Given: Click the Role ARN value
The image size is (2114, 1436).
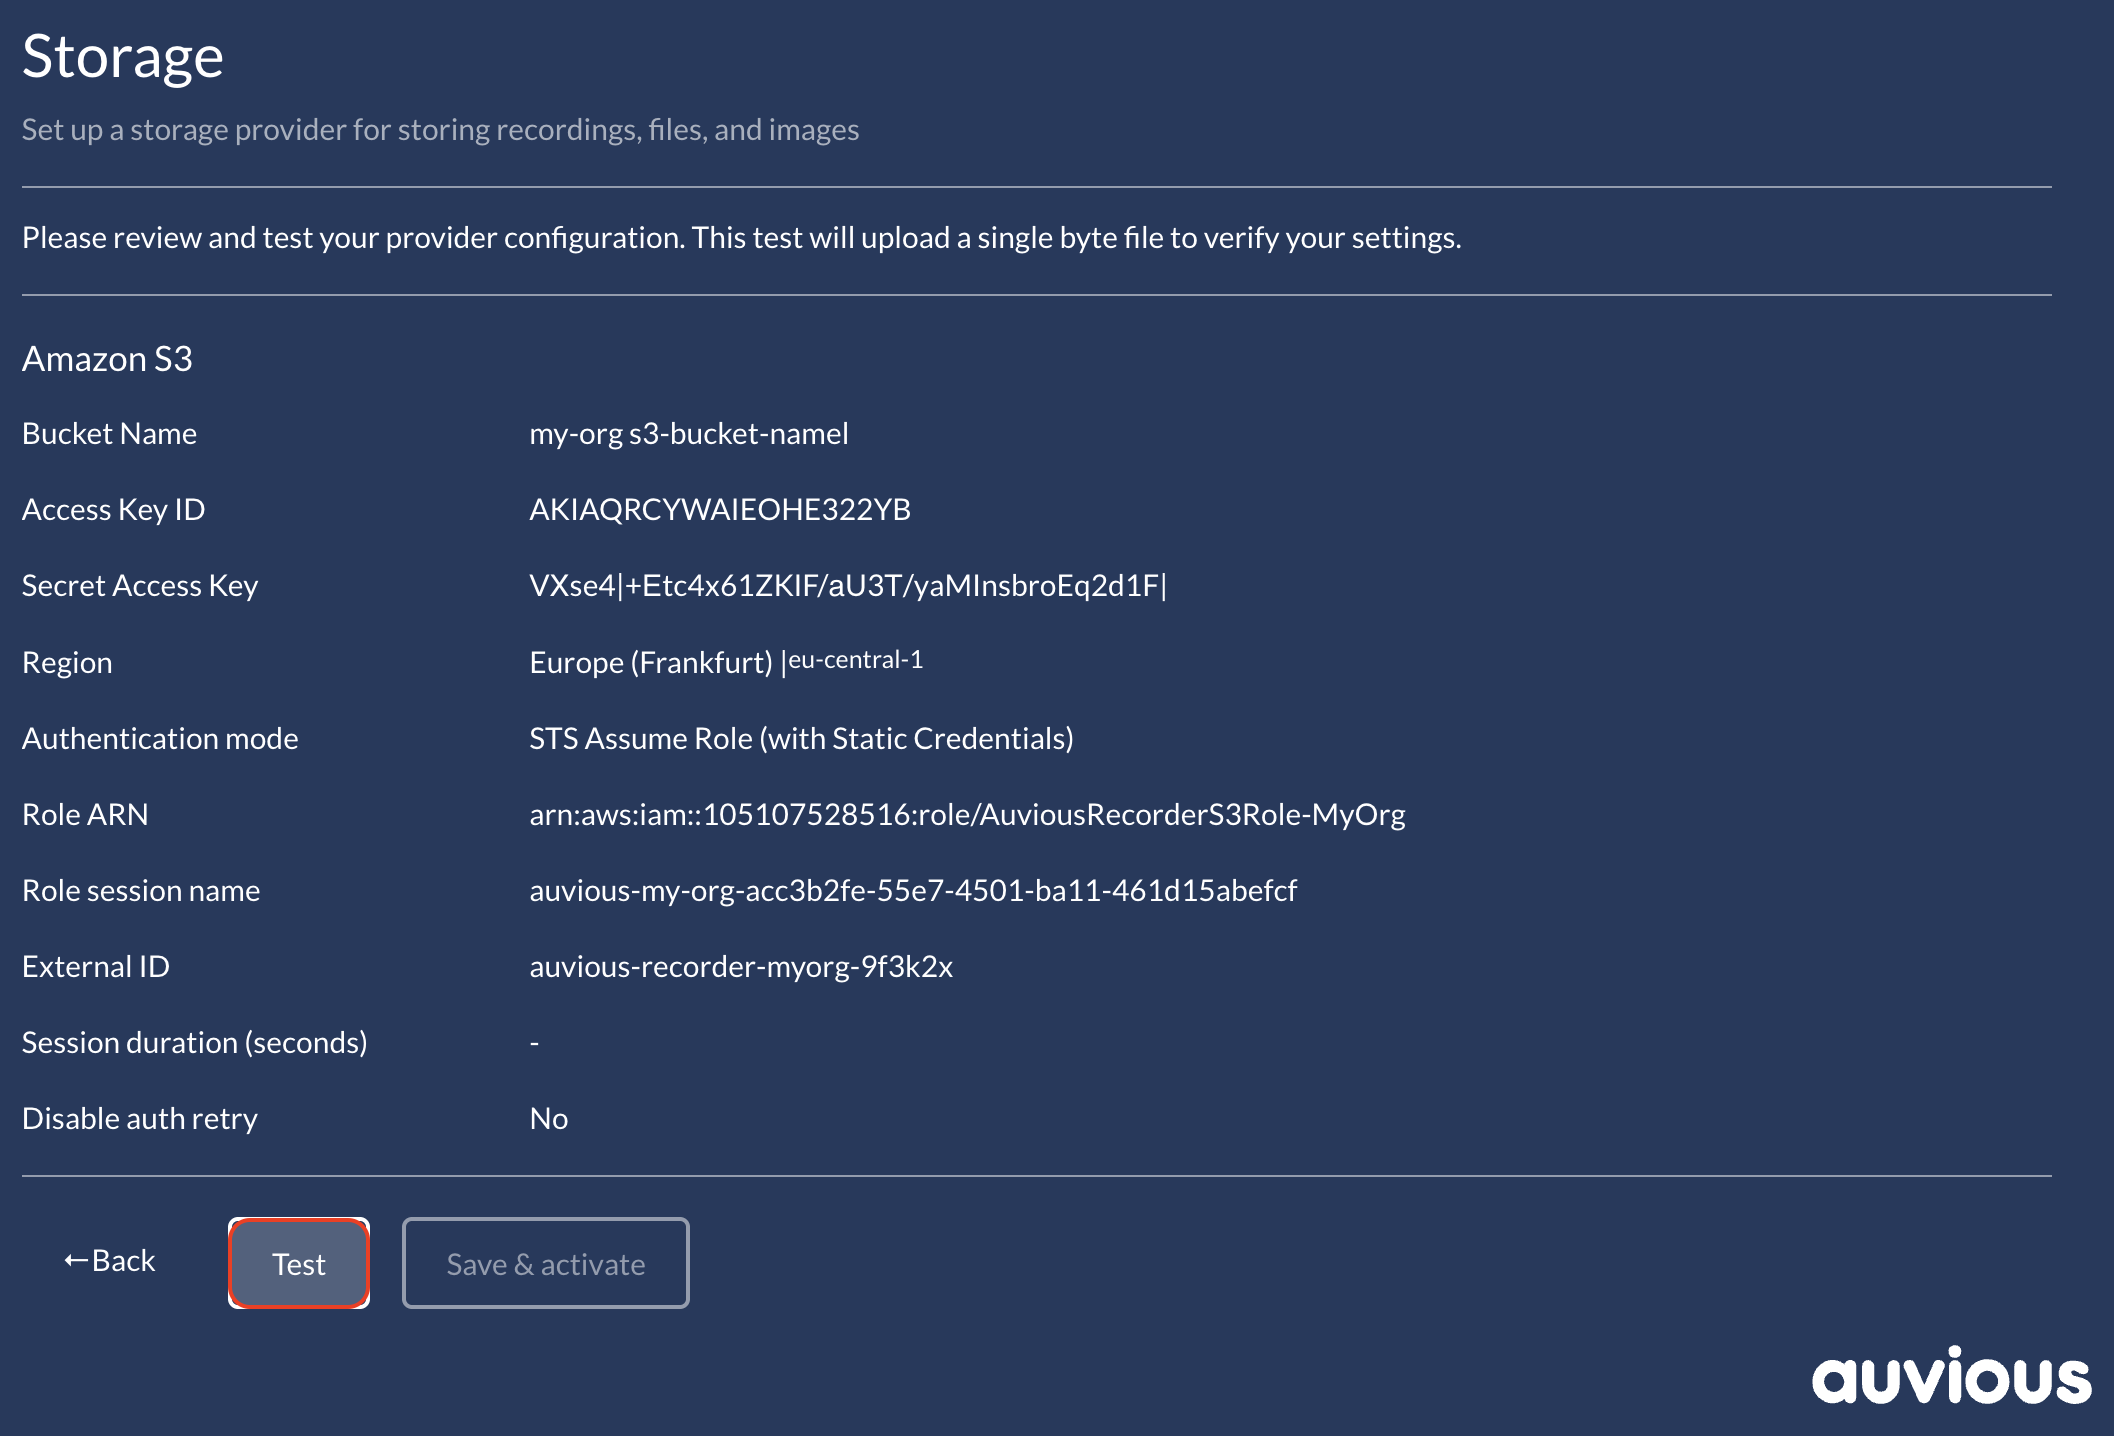Looking at the screenshot, I should click(966, 815).
